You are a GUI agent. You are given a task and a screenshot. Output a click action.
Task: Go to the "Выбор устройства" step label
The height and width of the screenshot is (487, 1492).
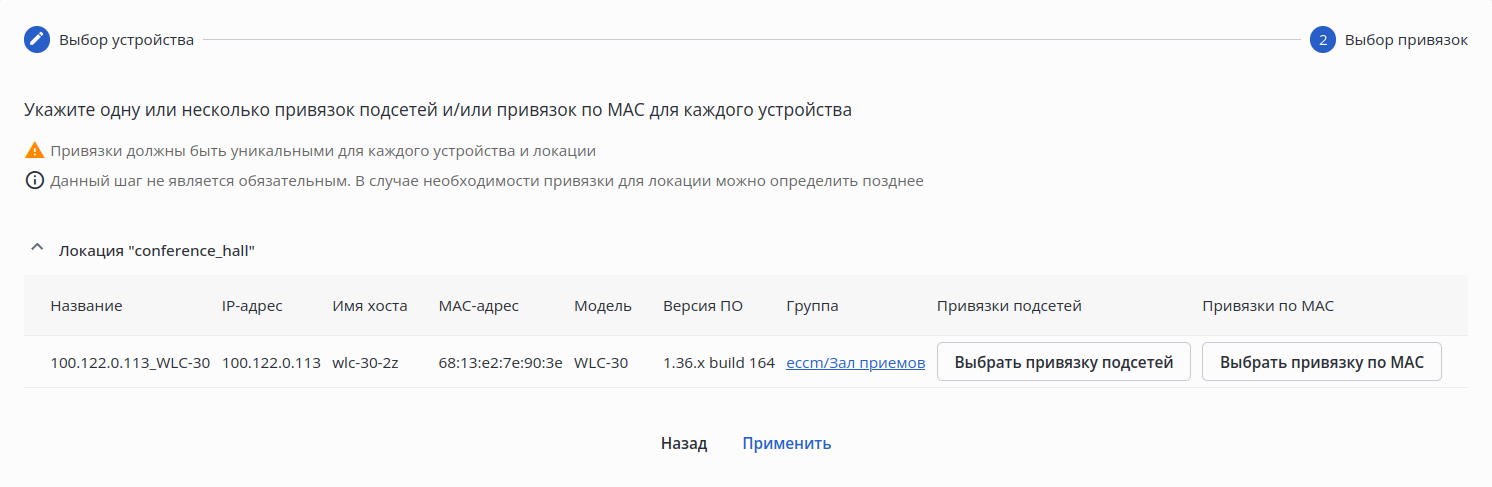pyautogui.click(x=126, y=40)
